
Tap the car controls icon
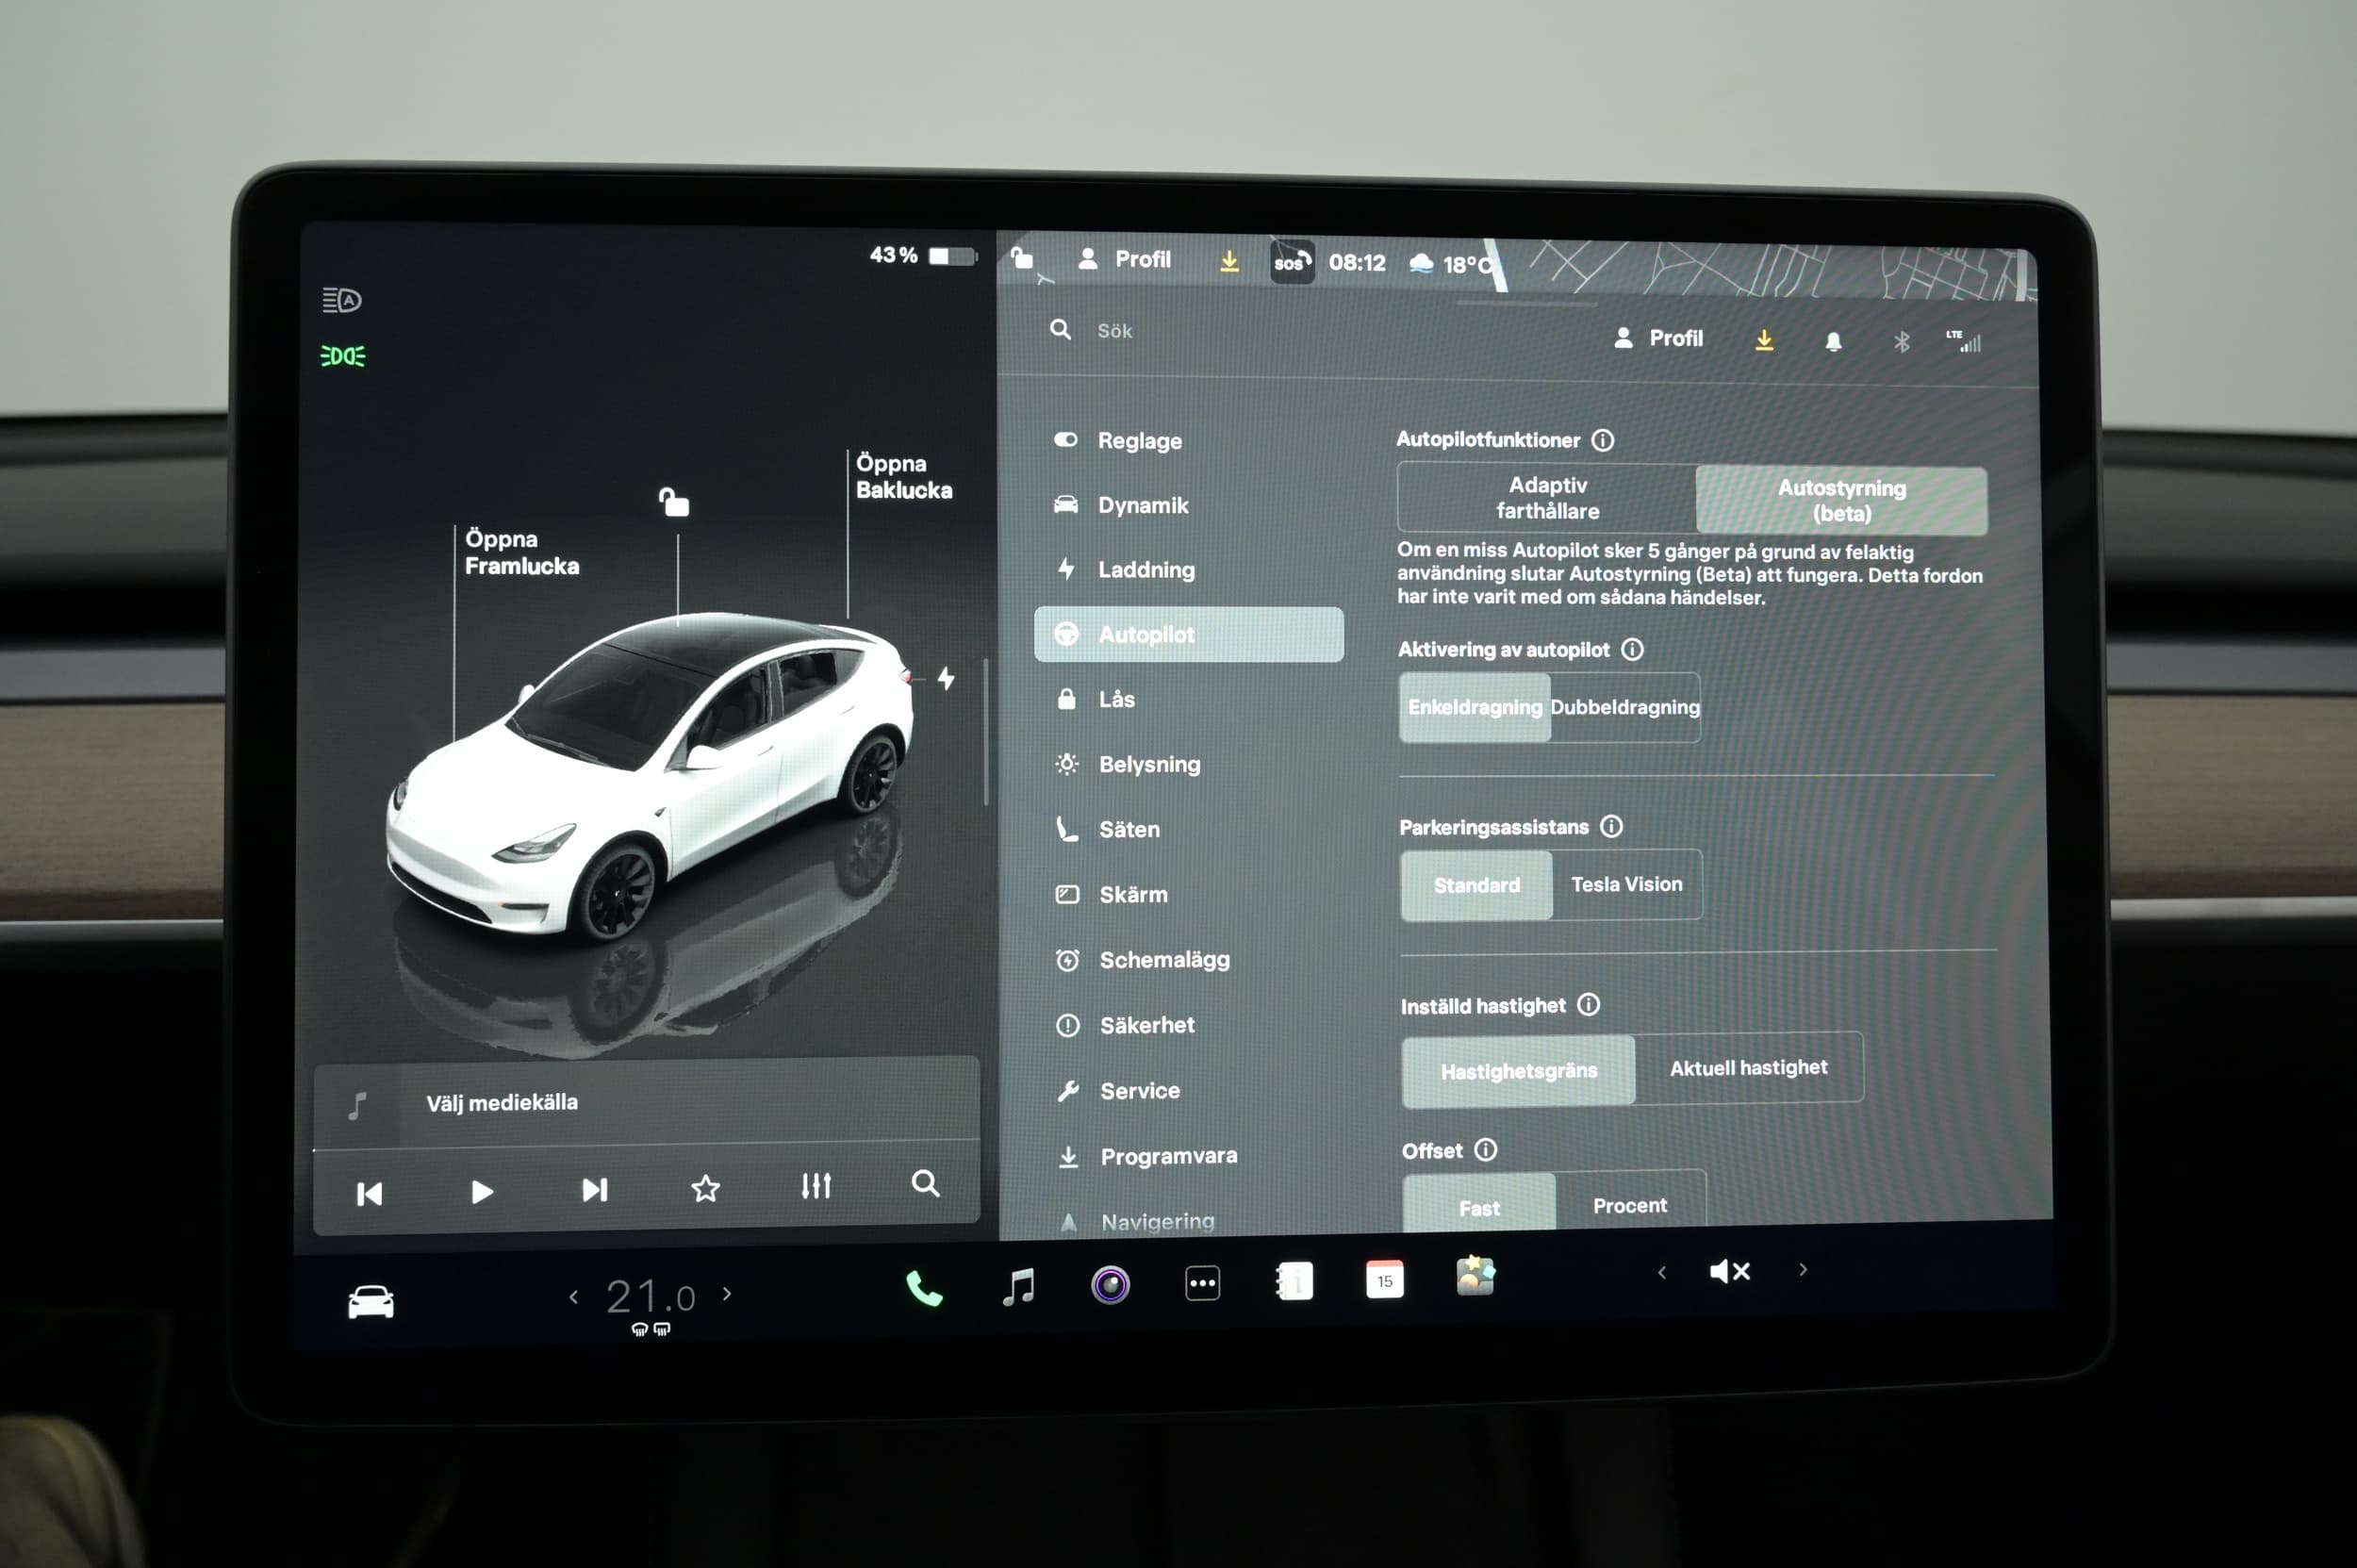tap(370, 1301)
